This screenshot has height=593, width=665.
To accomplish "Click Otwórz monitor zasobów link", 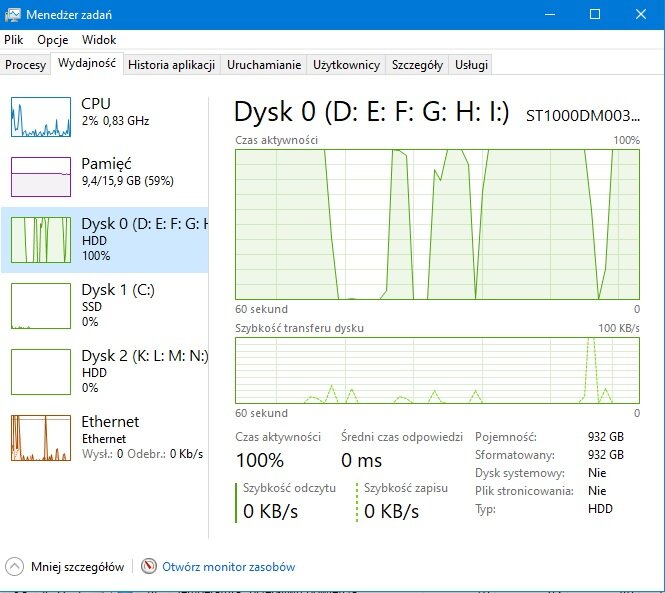I will click(228, 566).
